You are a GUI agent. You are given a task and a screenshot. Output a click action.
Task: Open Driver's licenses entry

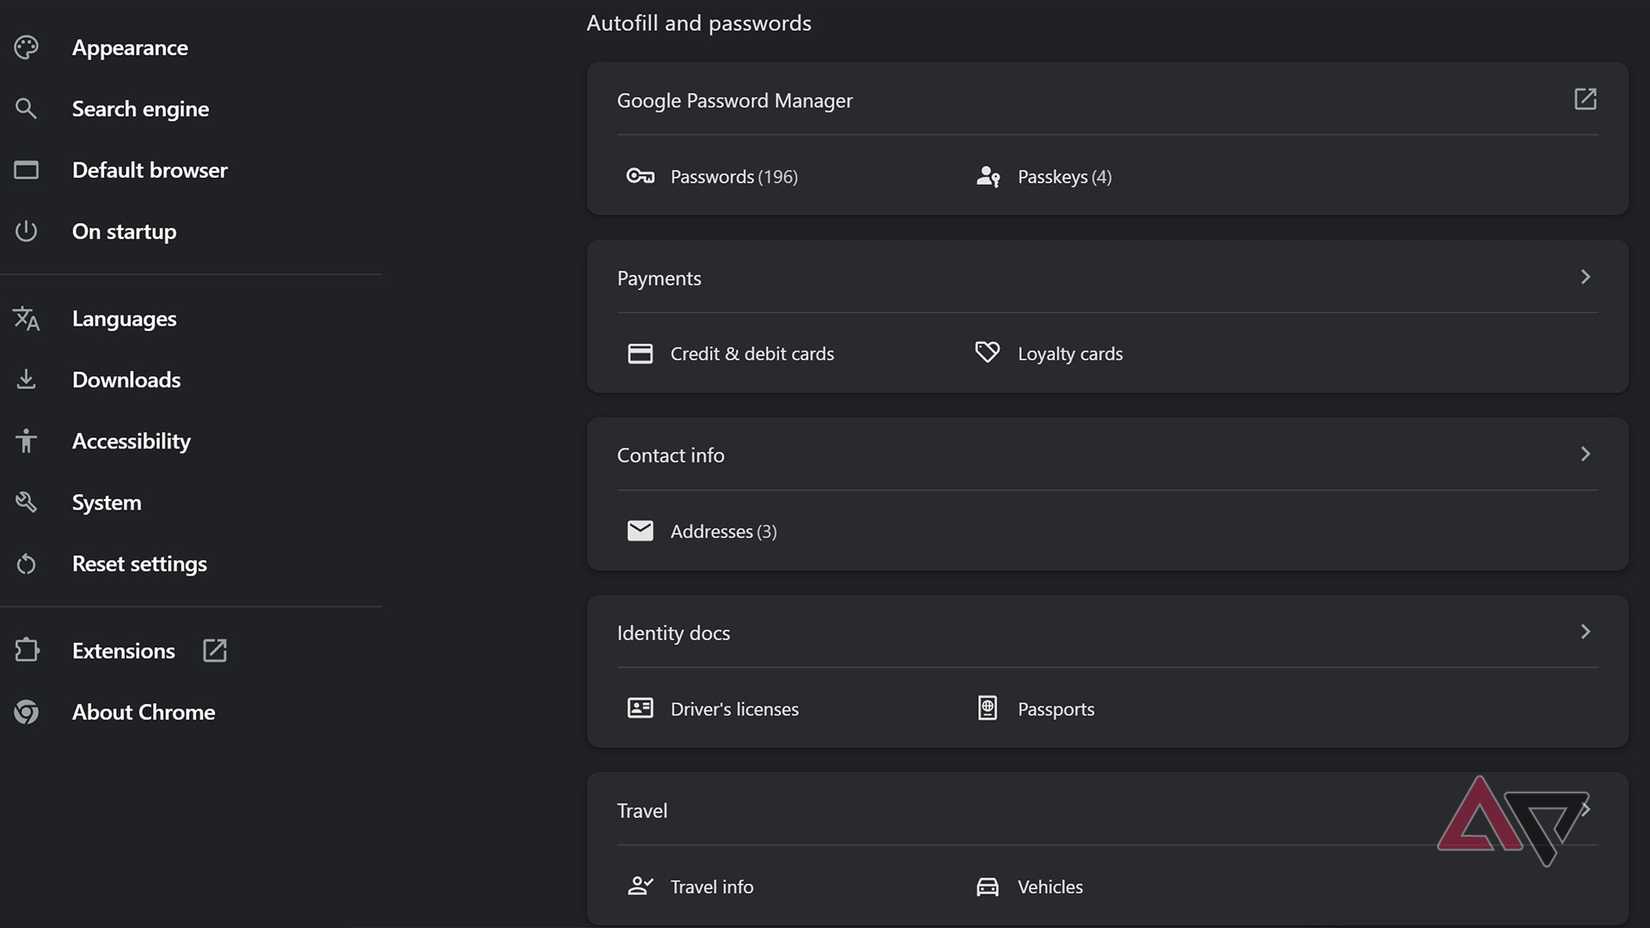click(734, 709)
